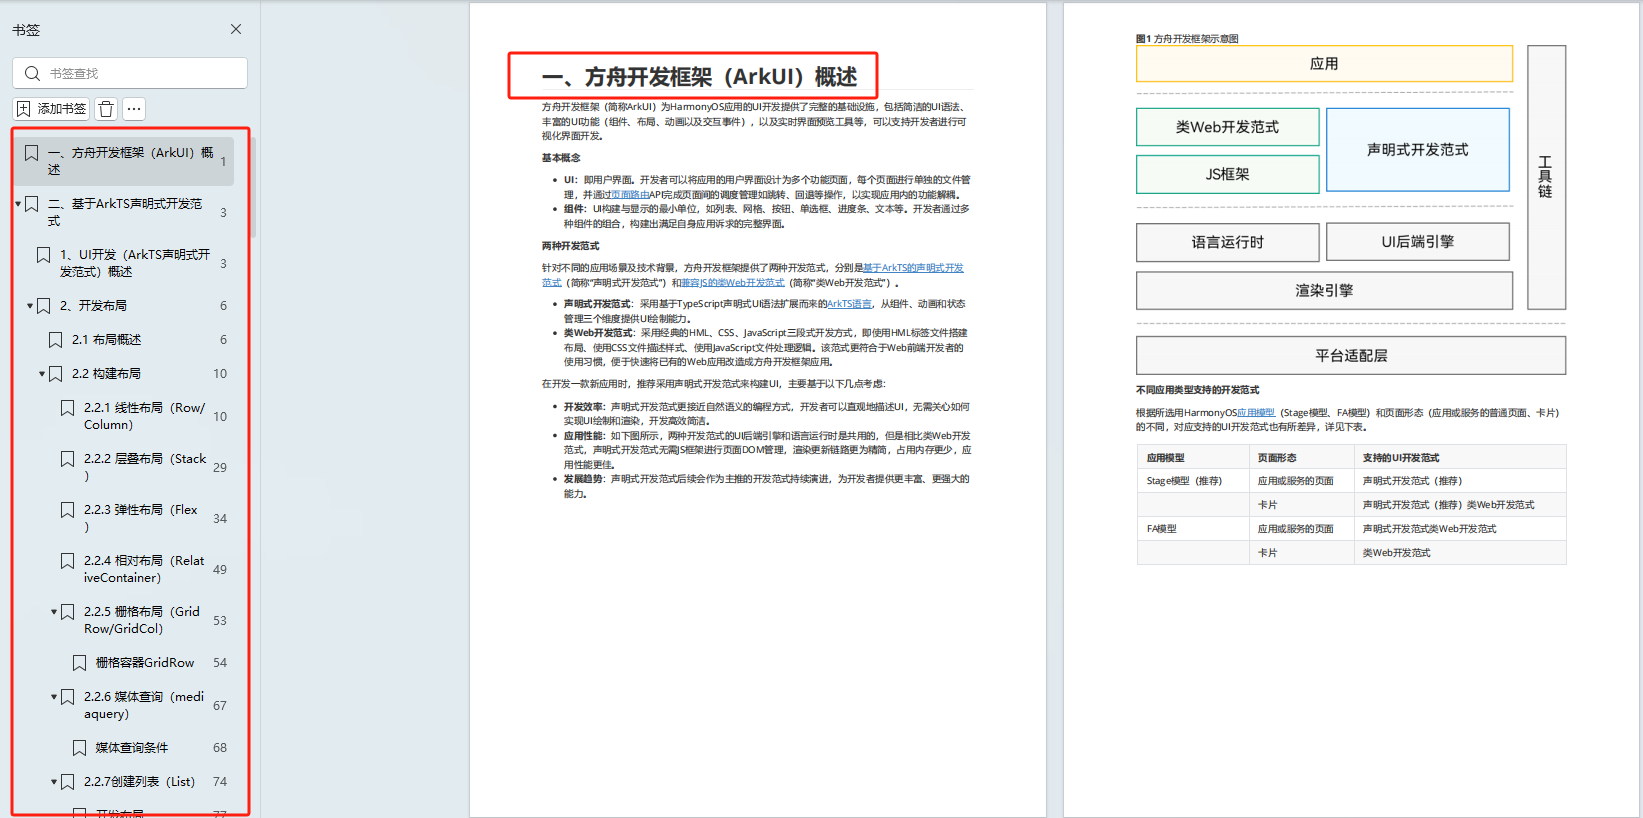Click bookmark icon beside 2.2.5 栅格布局
Viewport: 1643px width, 818px height.
68,612
